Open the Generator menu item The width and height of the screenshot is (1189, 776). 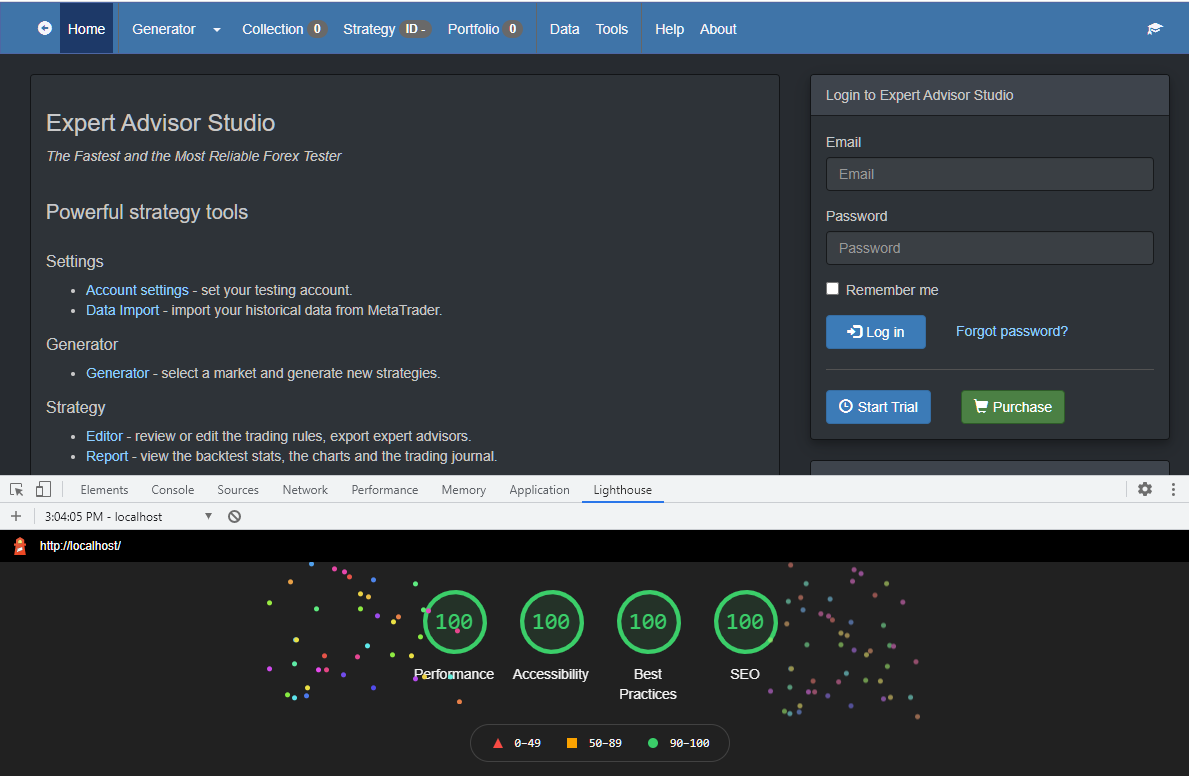[x=164, y=29]
